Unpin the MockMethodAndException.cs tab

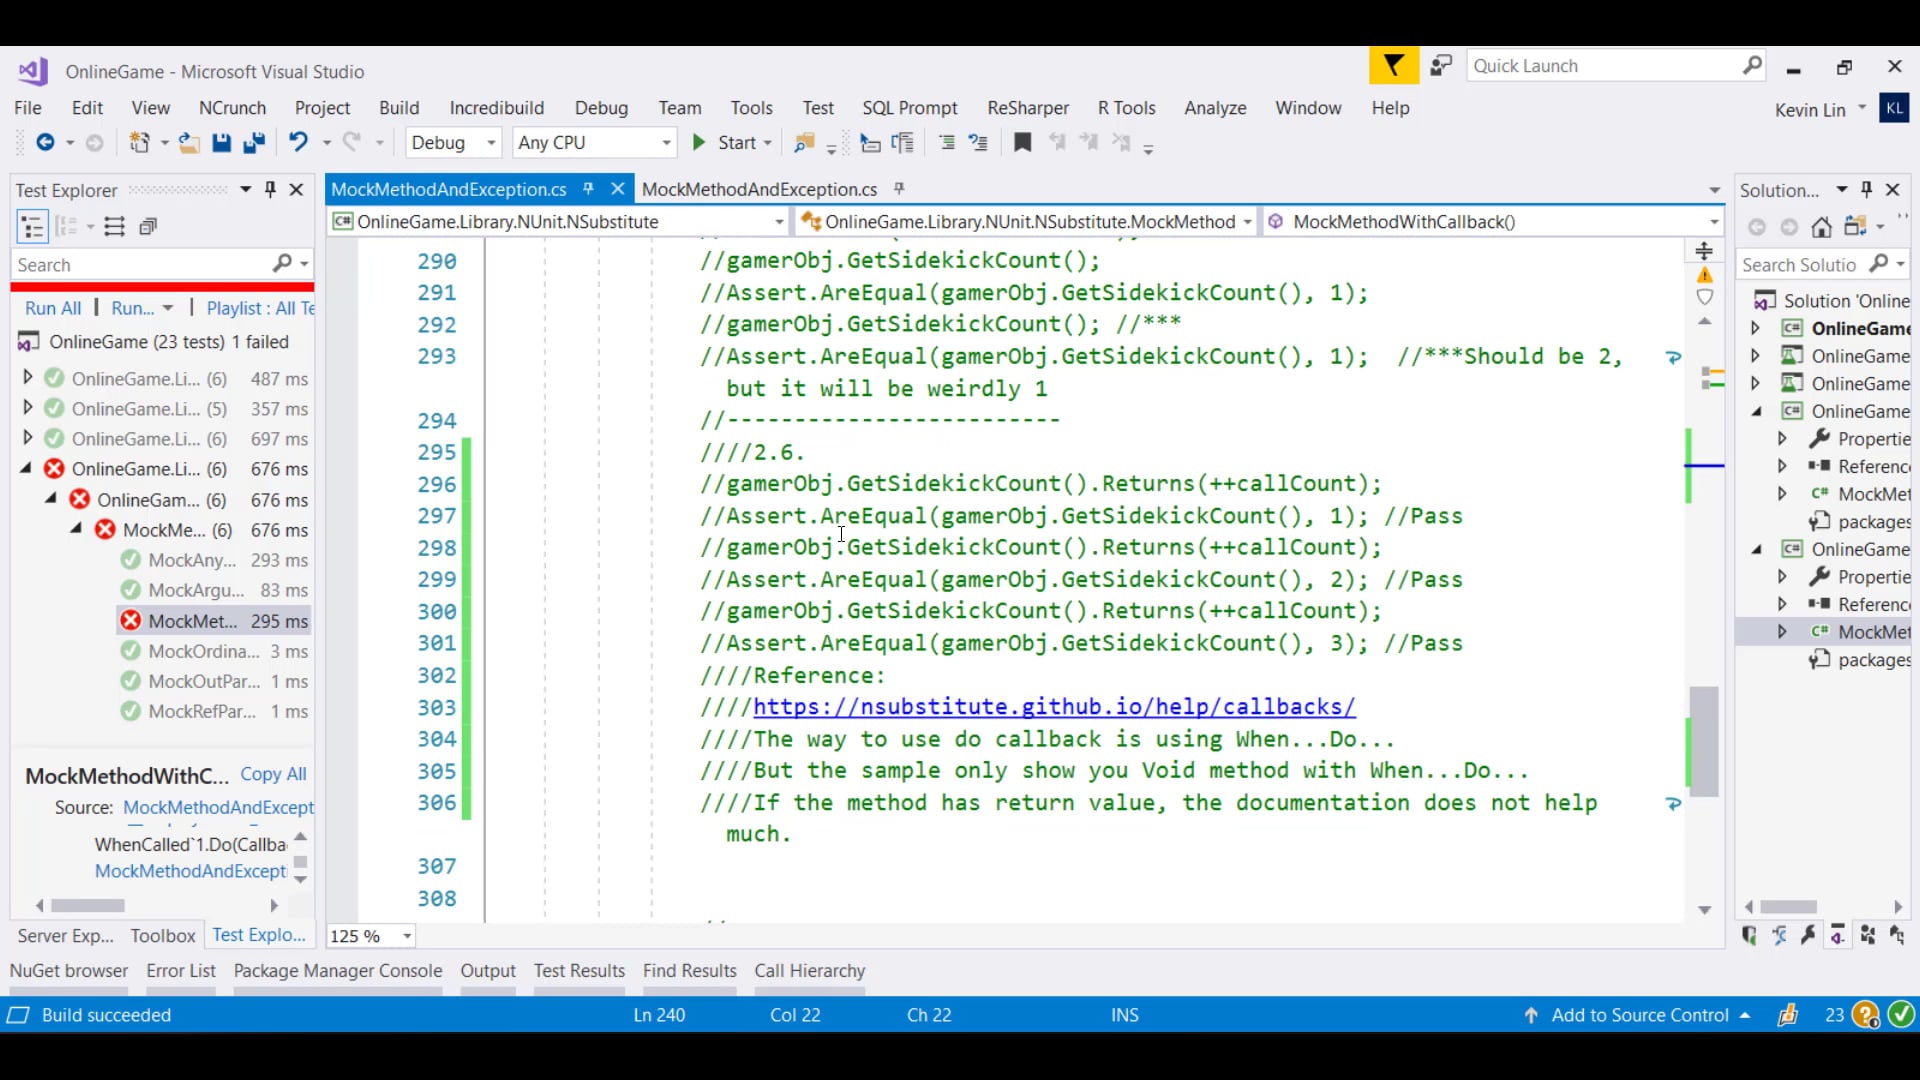(590, 188)
